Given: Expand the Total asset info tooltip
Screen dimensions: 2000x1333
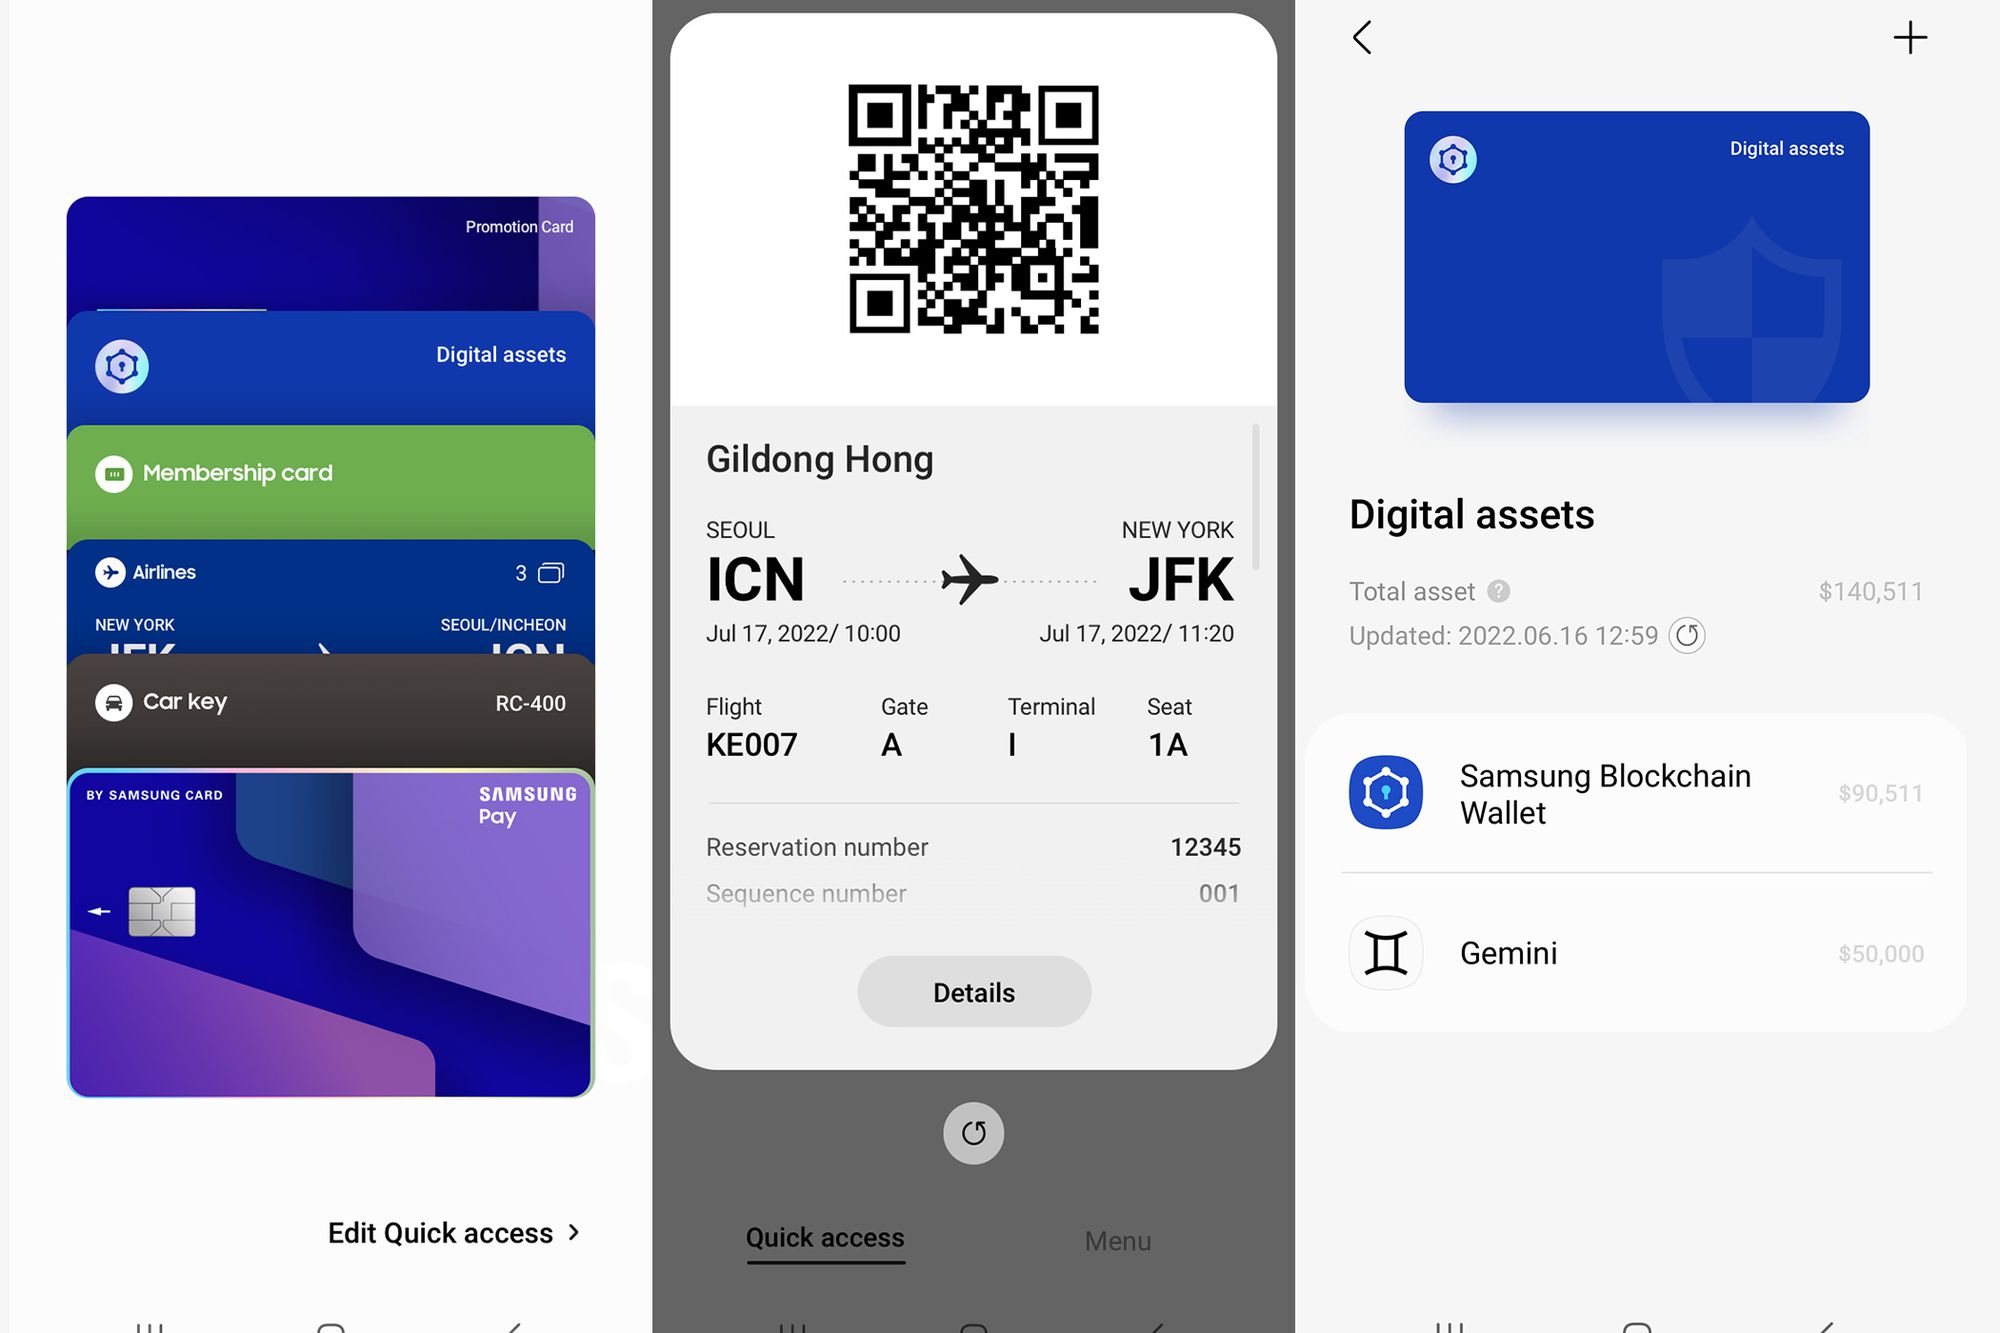Looking at the screenshot, I should click(1497, 591).
